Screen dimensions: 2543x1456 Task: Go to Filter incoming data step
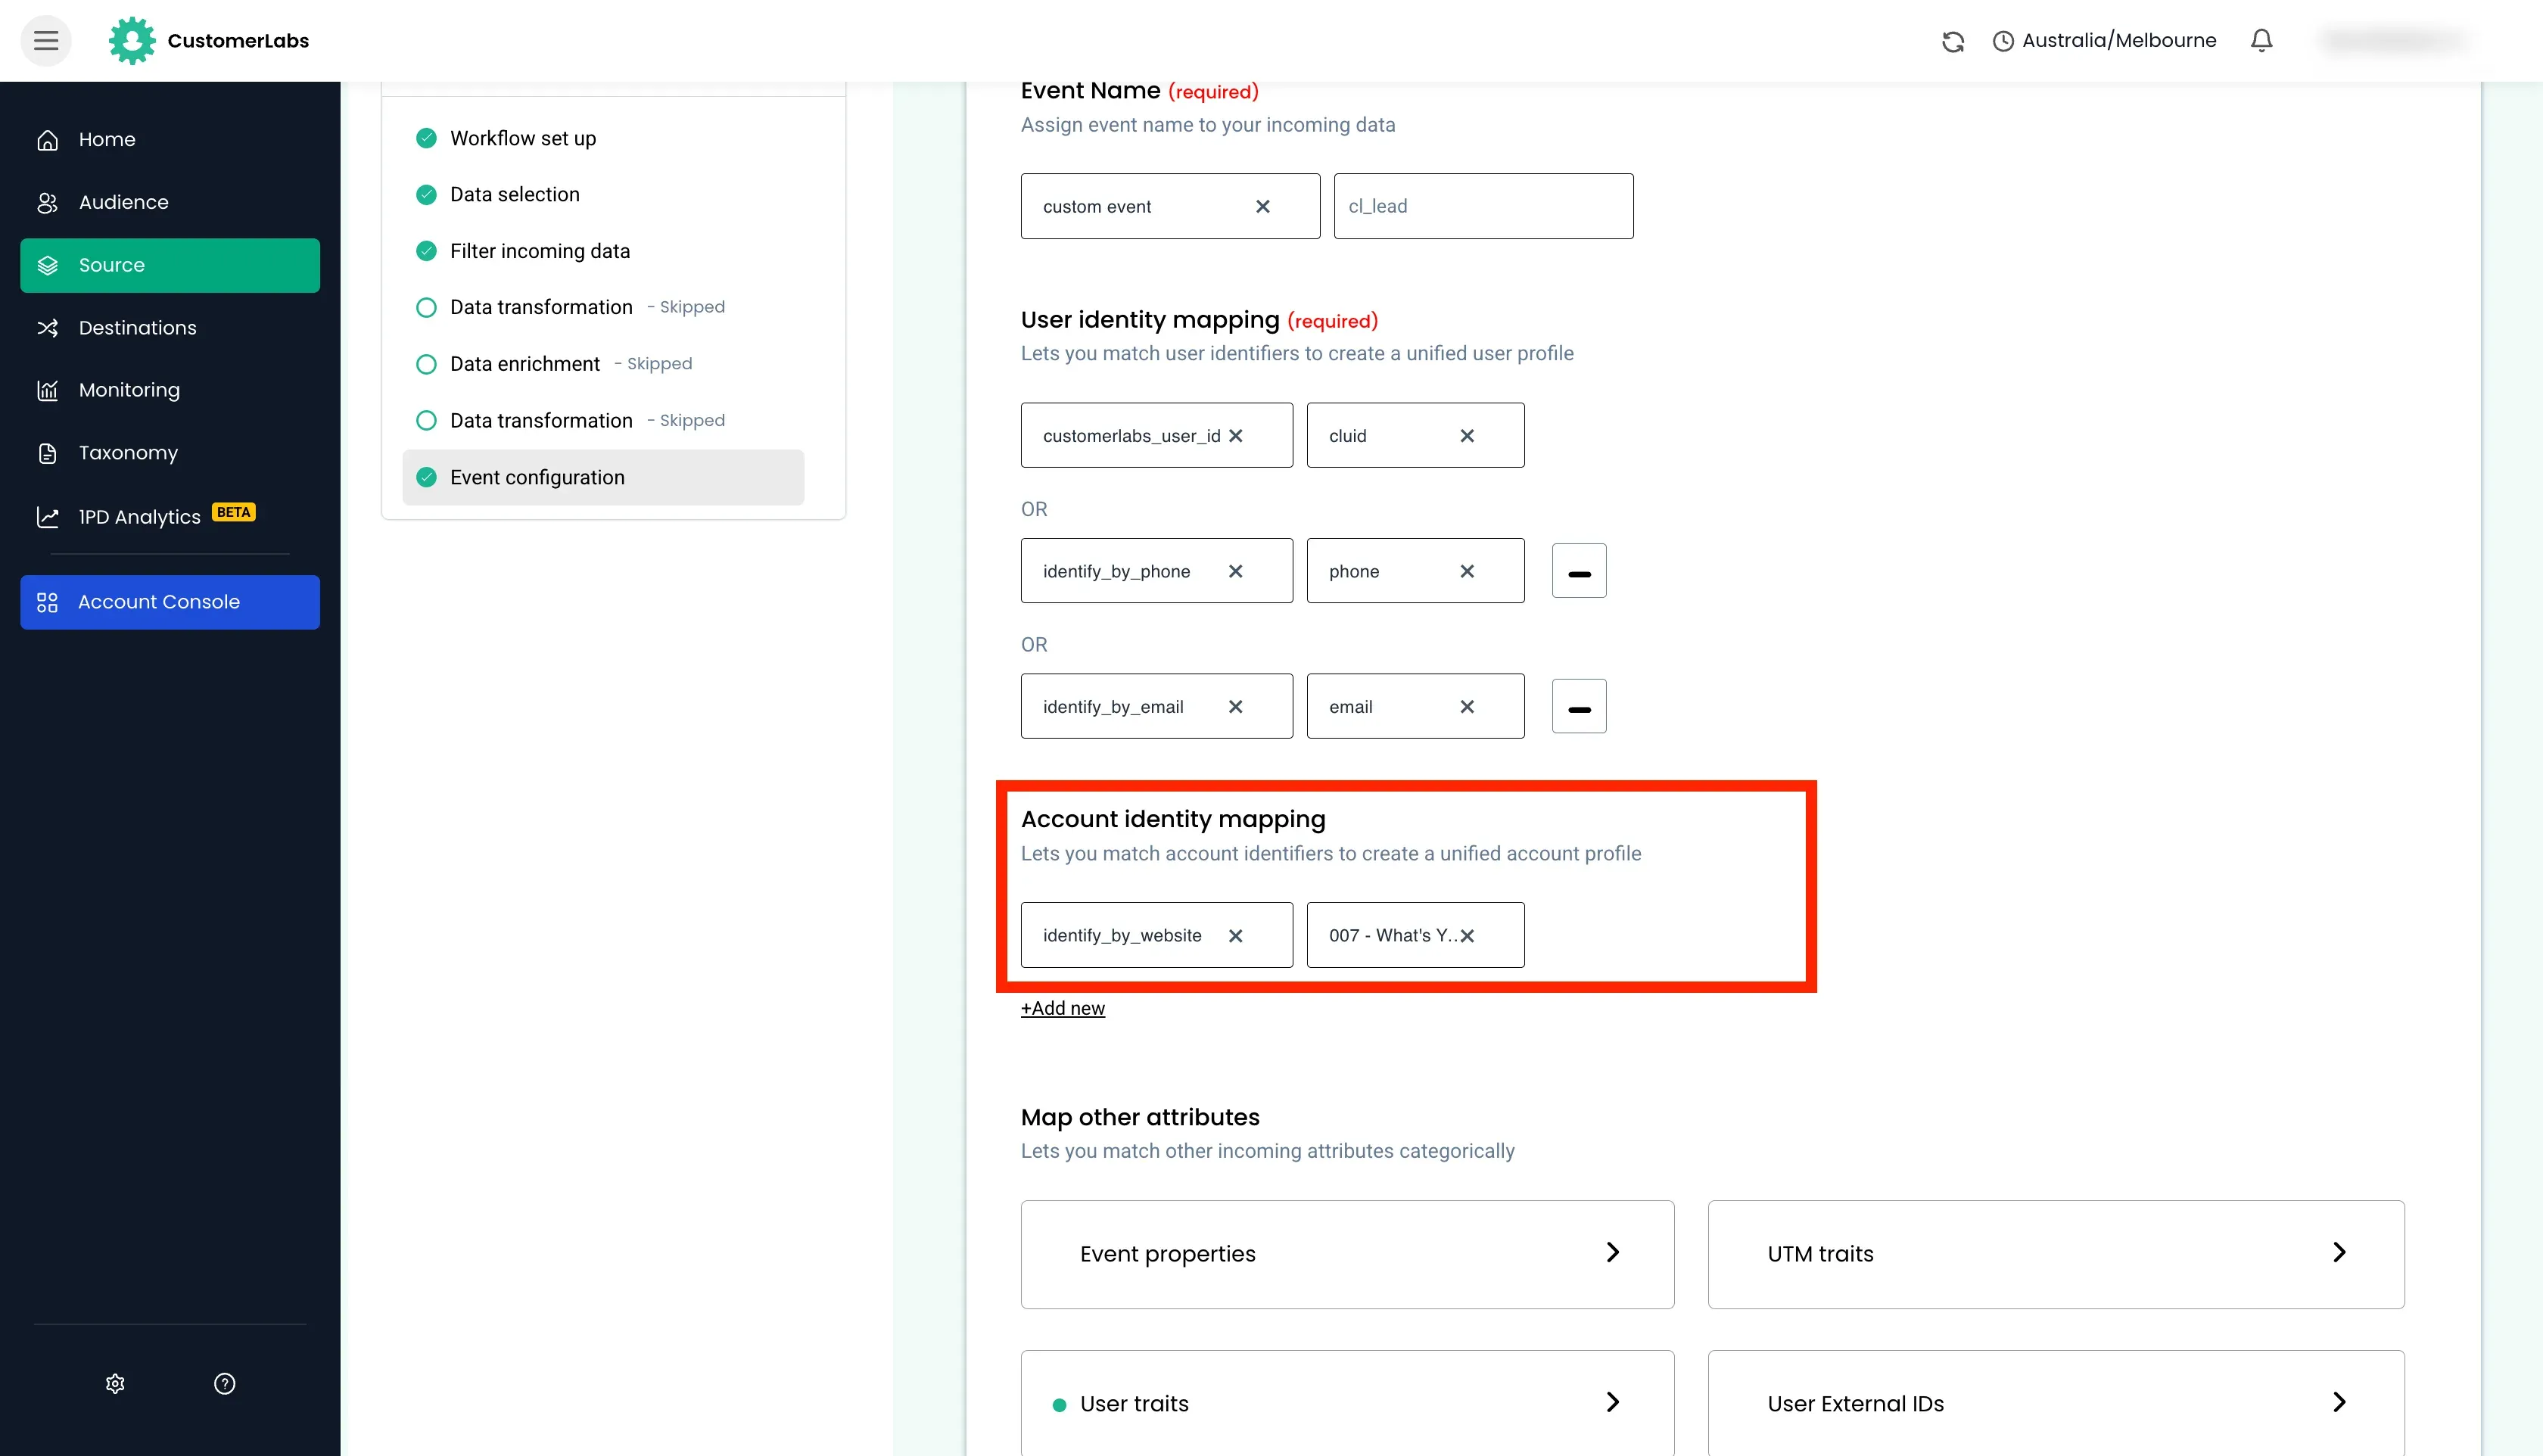tap(603, 251)
